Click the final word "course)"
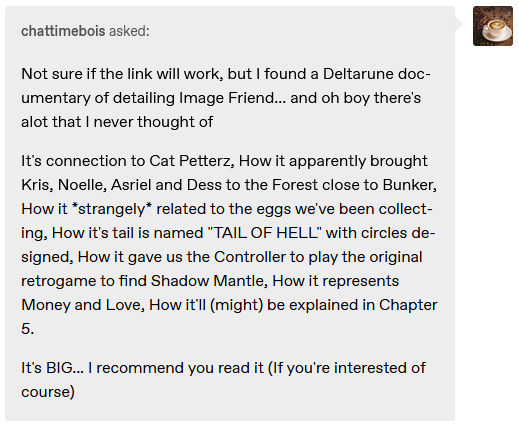The width and height of the screenshot is (519, 429). click(x=48, y=392)
